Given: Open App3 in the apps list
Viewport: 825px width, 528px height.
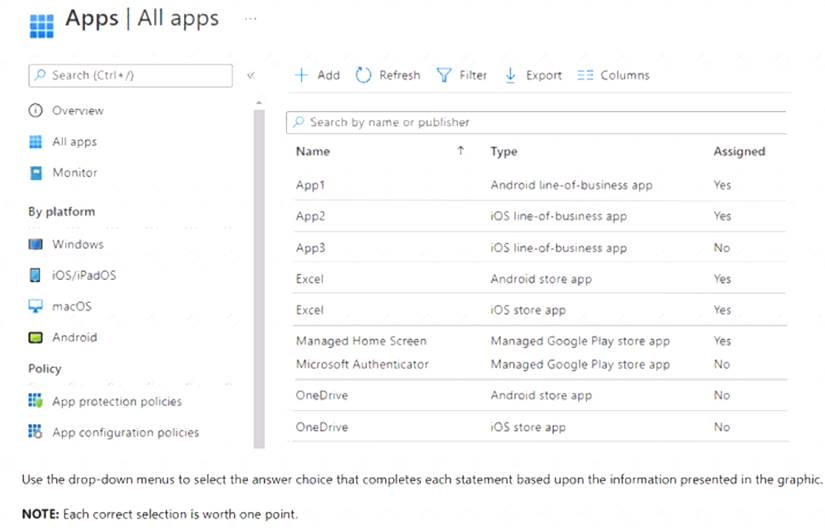Looking at the screenshot, I should tap(310, 248).
